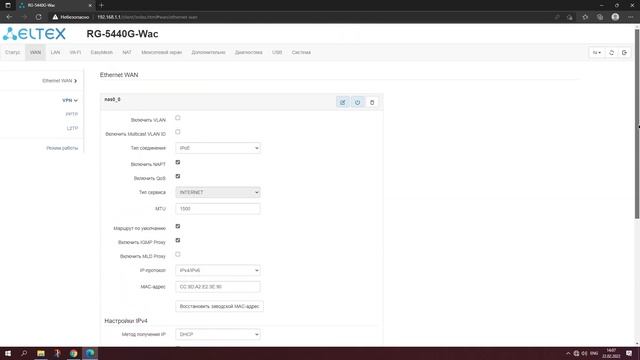This screenshot has width=640, height=360.
Task: Click the power icon for nas0_0 interface
Action: tap(357, 102)
